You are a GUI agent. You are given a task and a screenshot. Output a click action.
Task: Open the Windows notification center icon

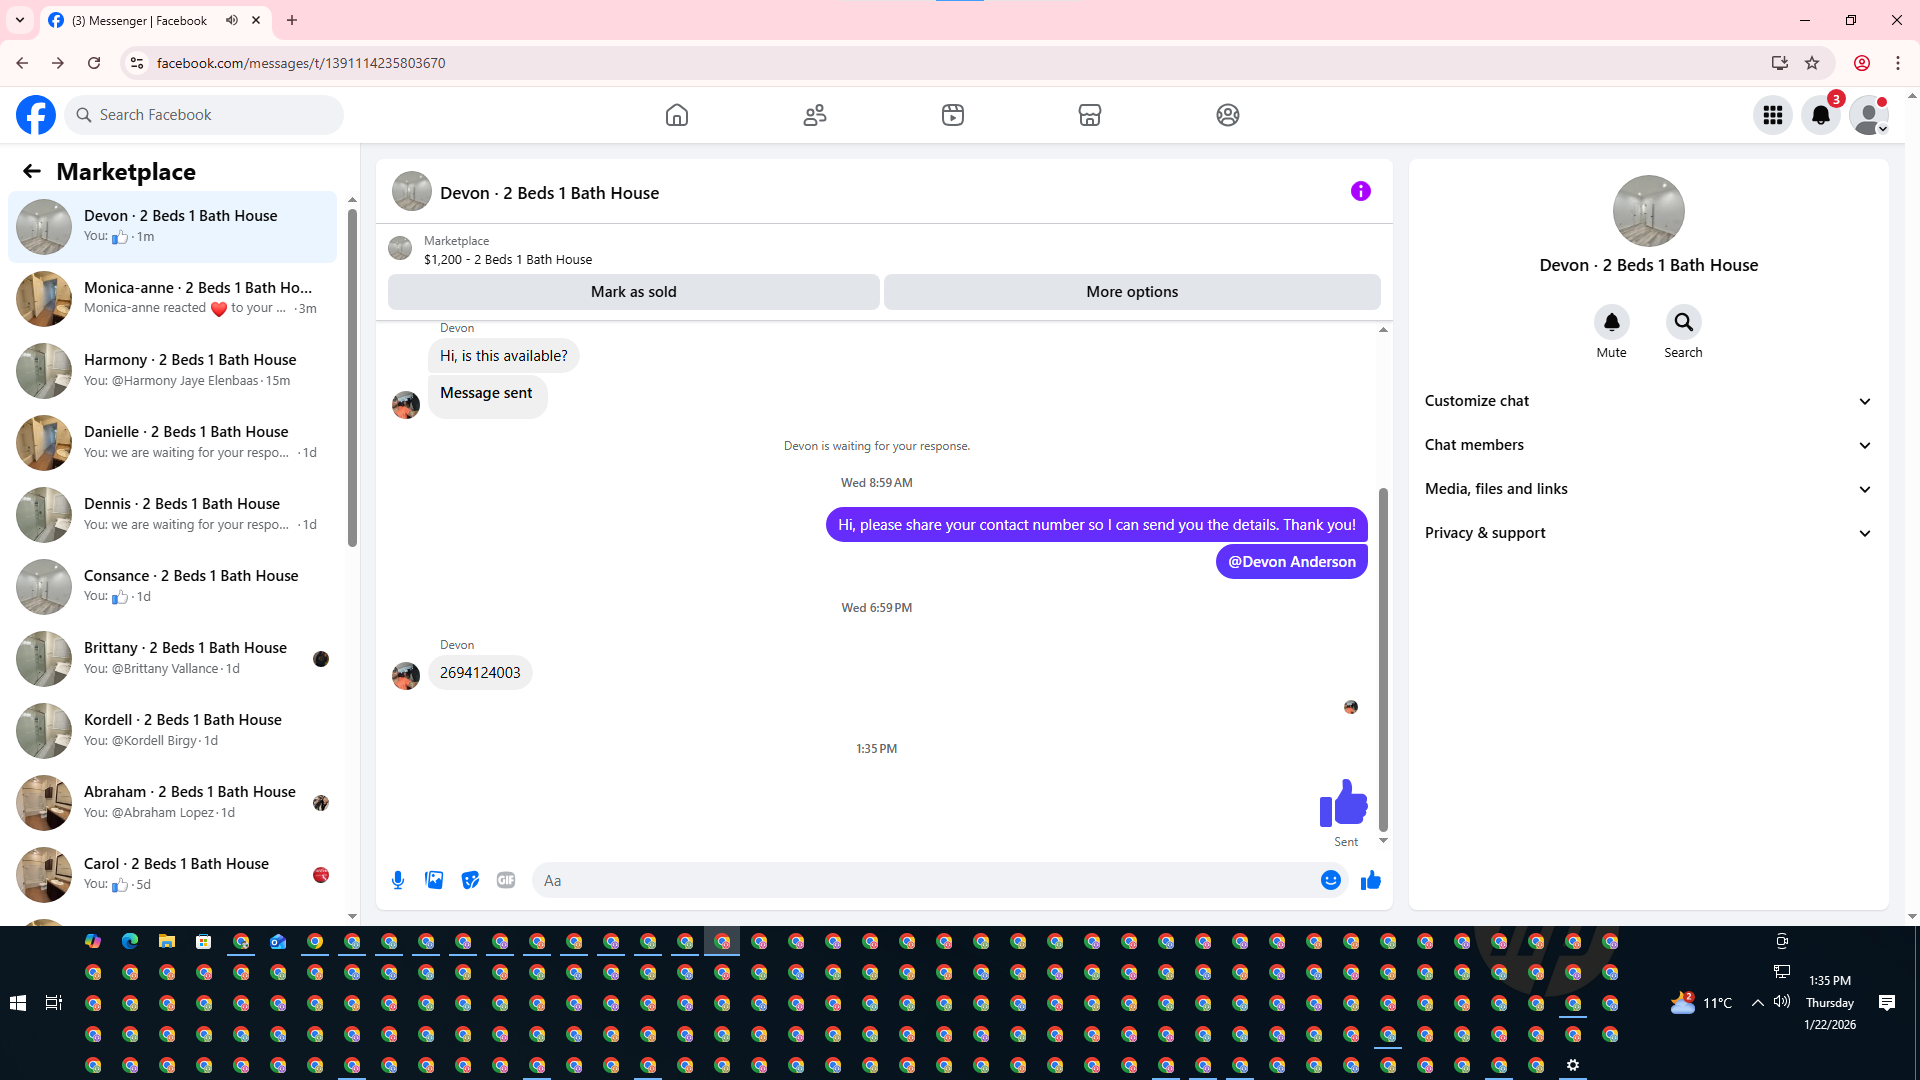pos(1887,1003)
